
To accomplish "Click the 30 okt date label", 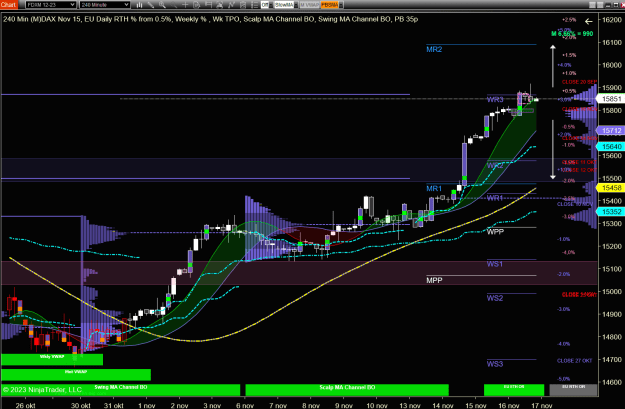I will (81, 405).
